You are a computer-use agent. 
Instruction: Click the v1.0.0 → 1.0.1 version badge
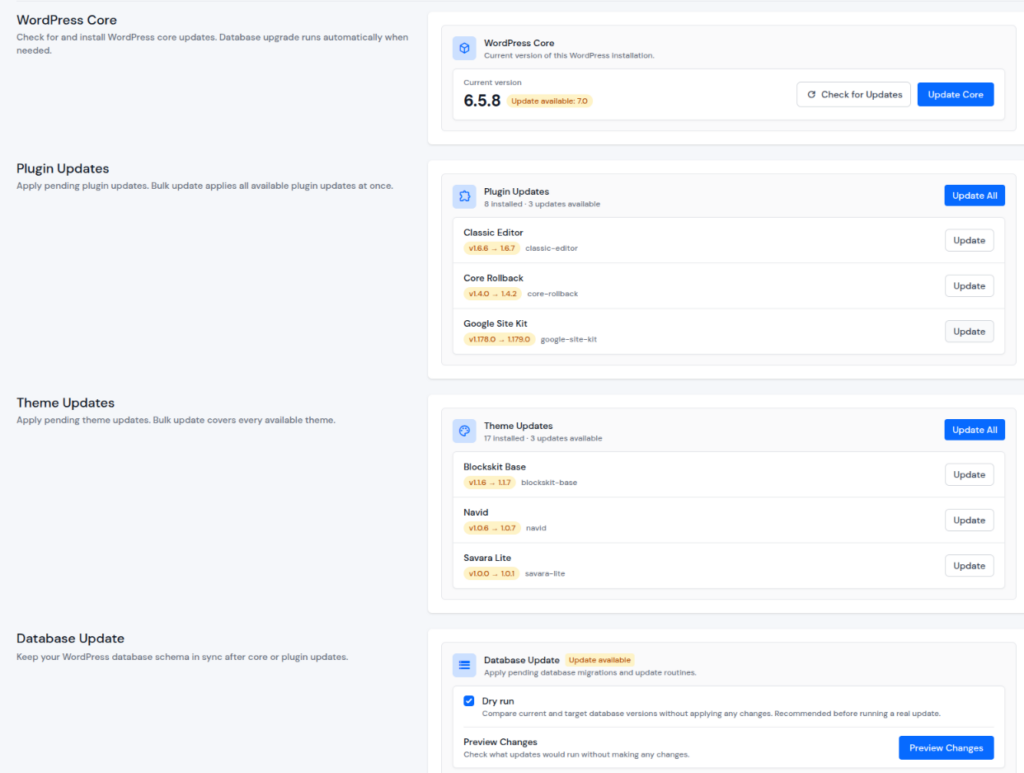pyautogui.click(x=492, y=574)
